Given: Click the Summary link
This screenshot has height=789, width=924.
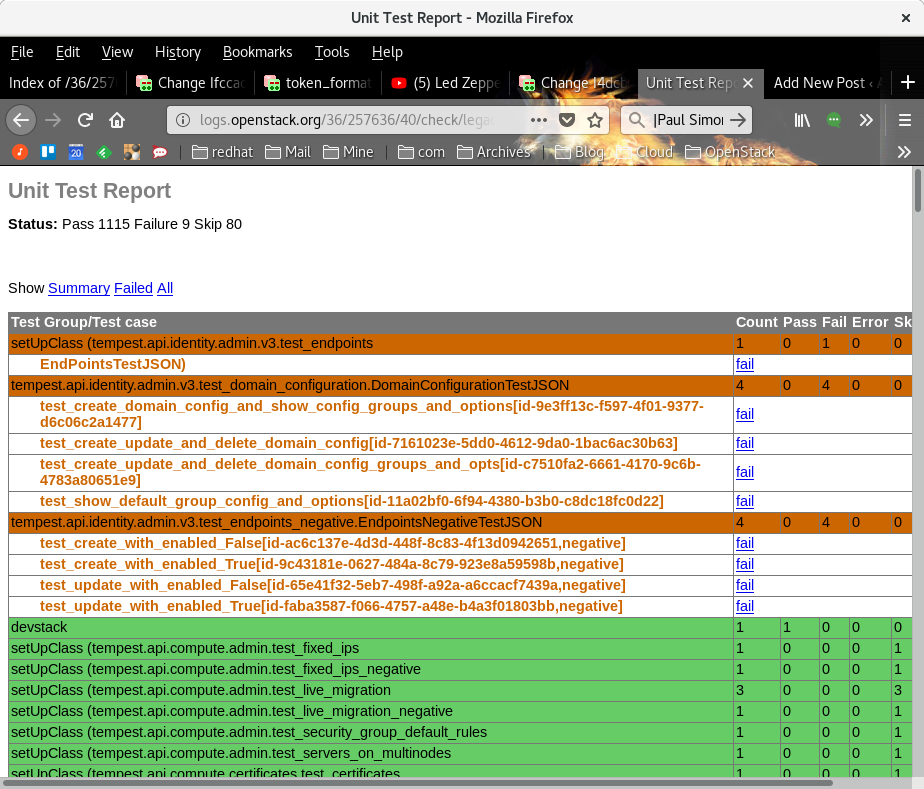Looking at the screenshot, I should (79, 288).
